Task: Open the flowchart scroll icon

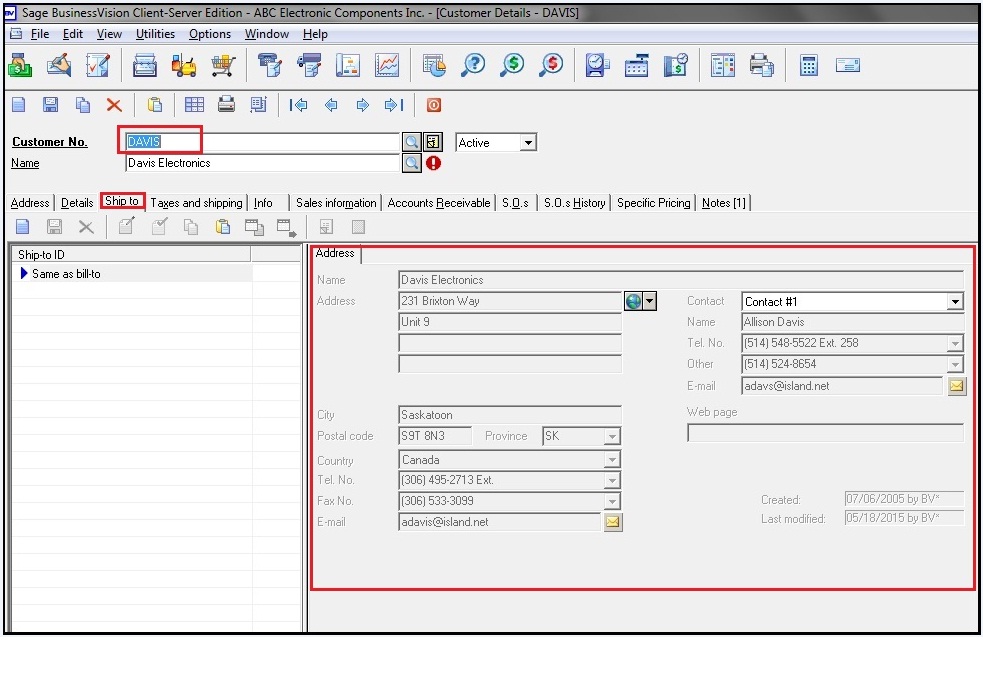Action: pos(348,65)
